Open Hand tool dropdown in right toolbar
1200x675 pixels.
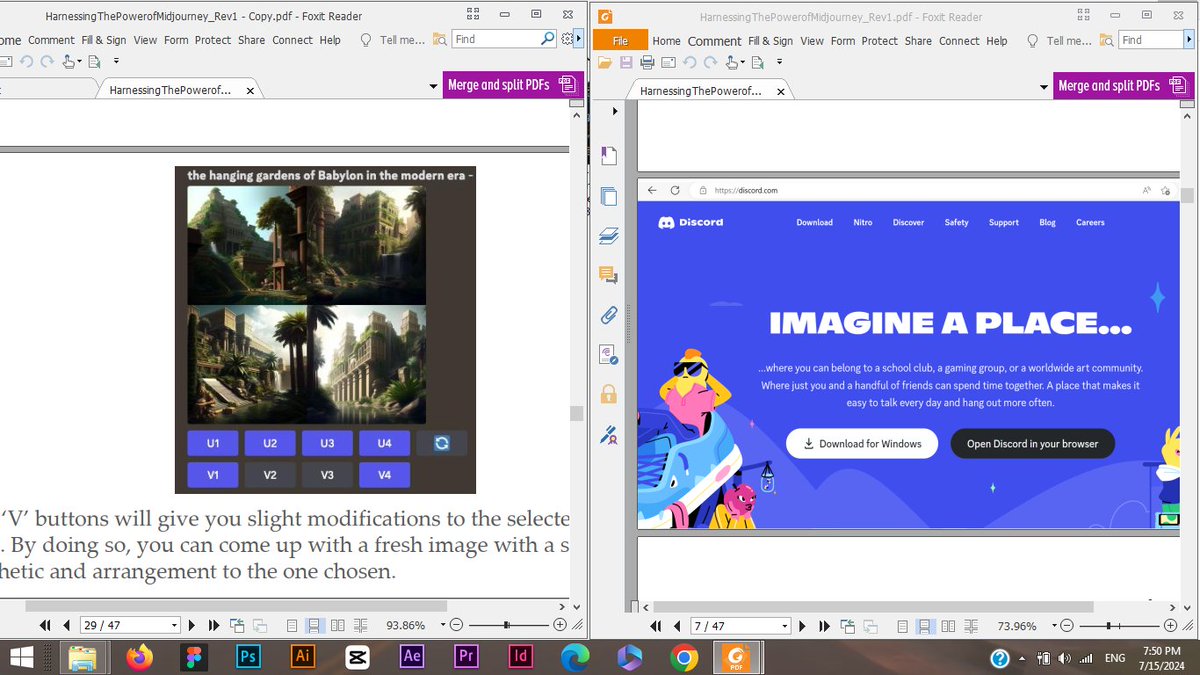click(x=744, y=62)
